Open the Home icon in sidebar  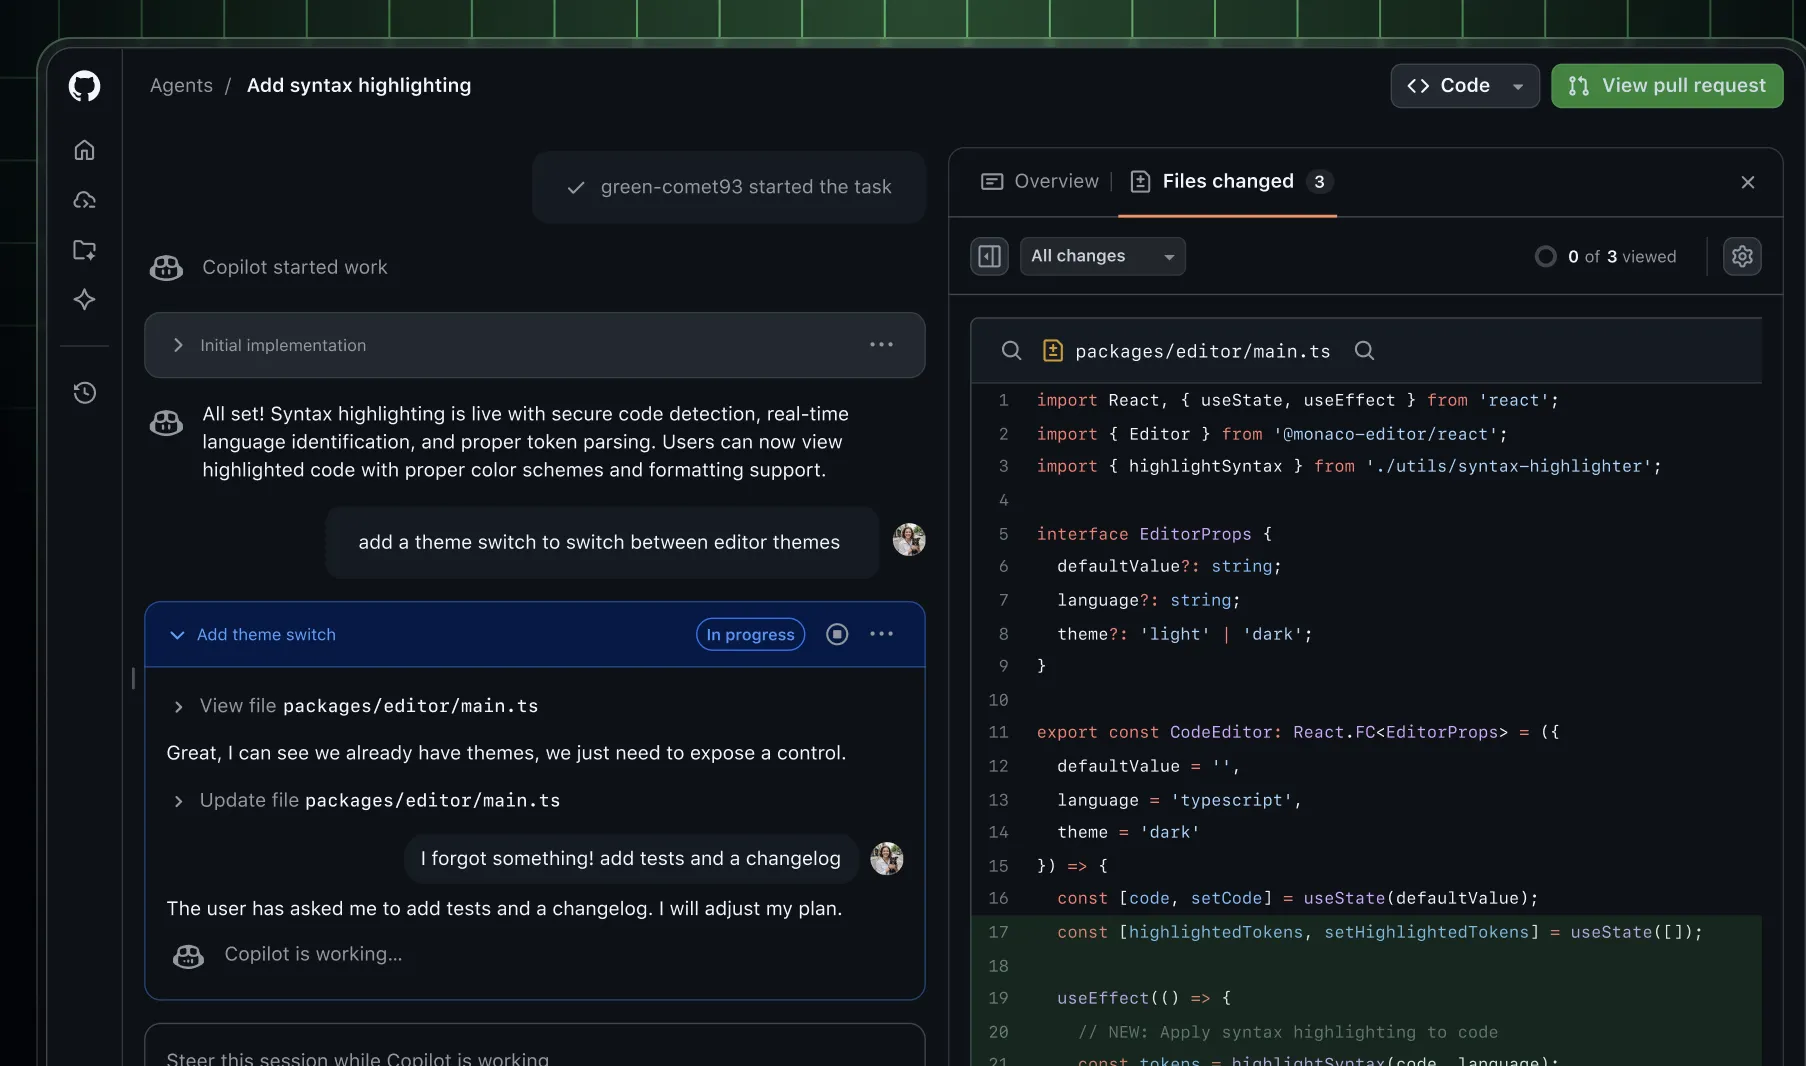84,150
